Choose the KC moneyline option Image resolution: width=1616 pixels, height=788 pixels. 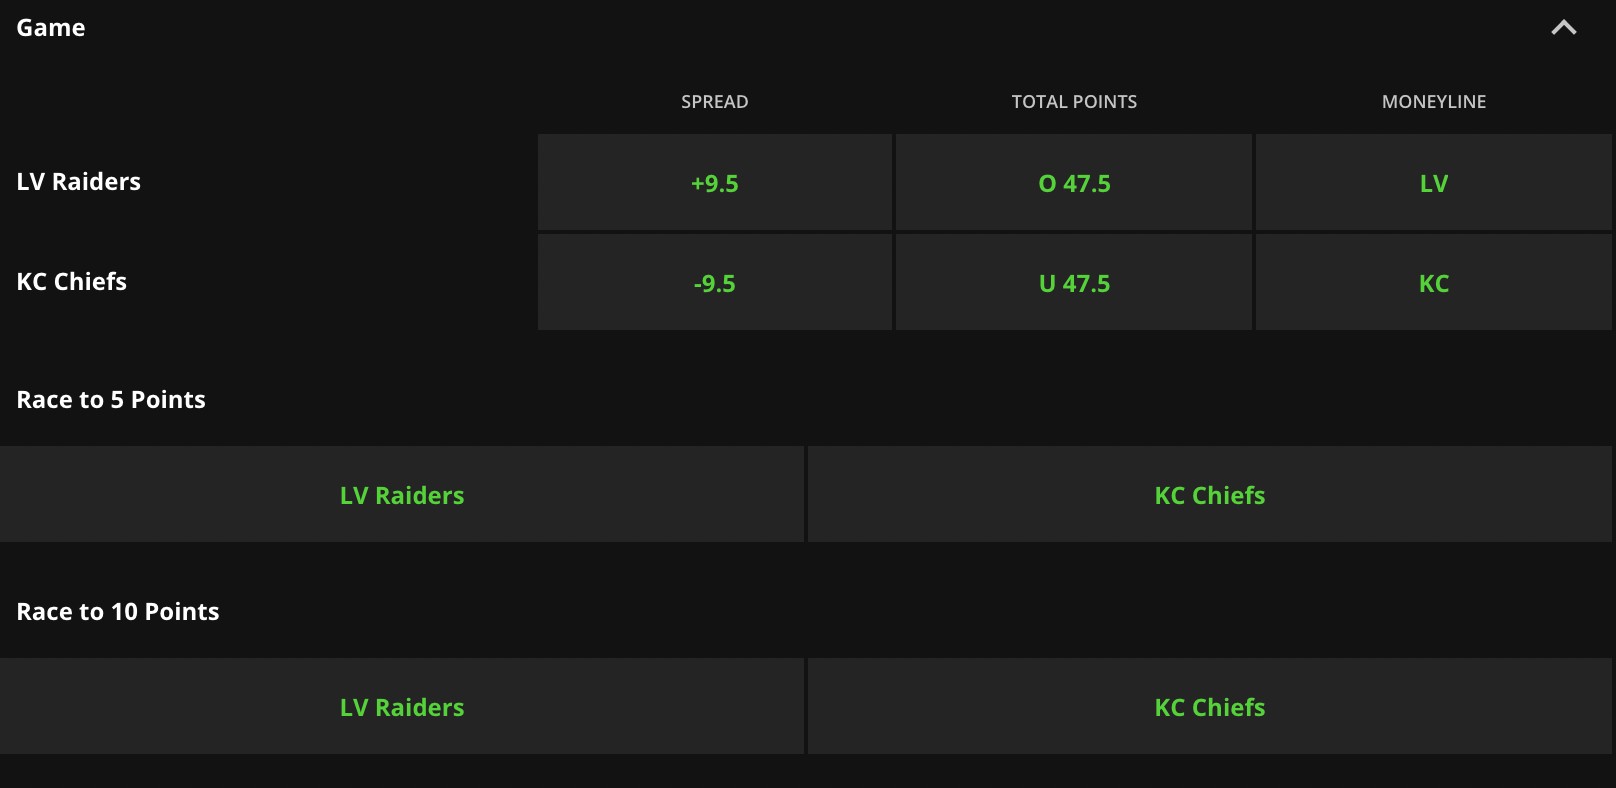tap(1433, 283)
